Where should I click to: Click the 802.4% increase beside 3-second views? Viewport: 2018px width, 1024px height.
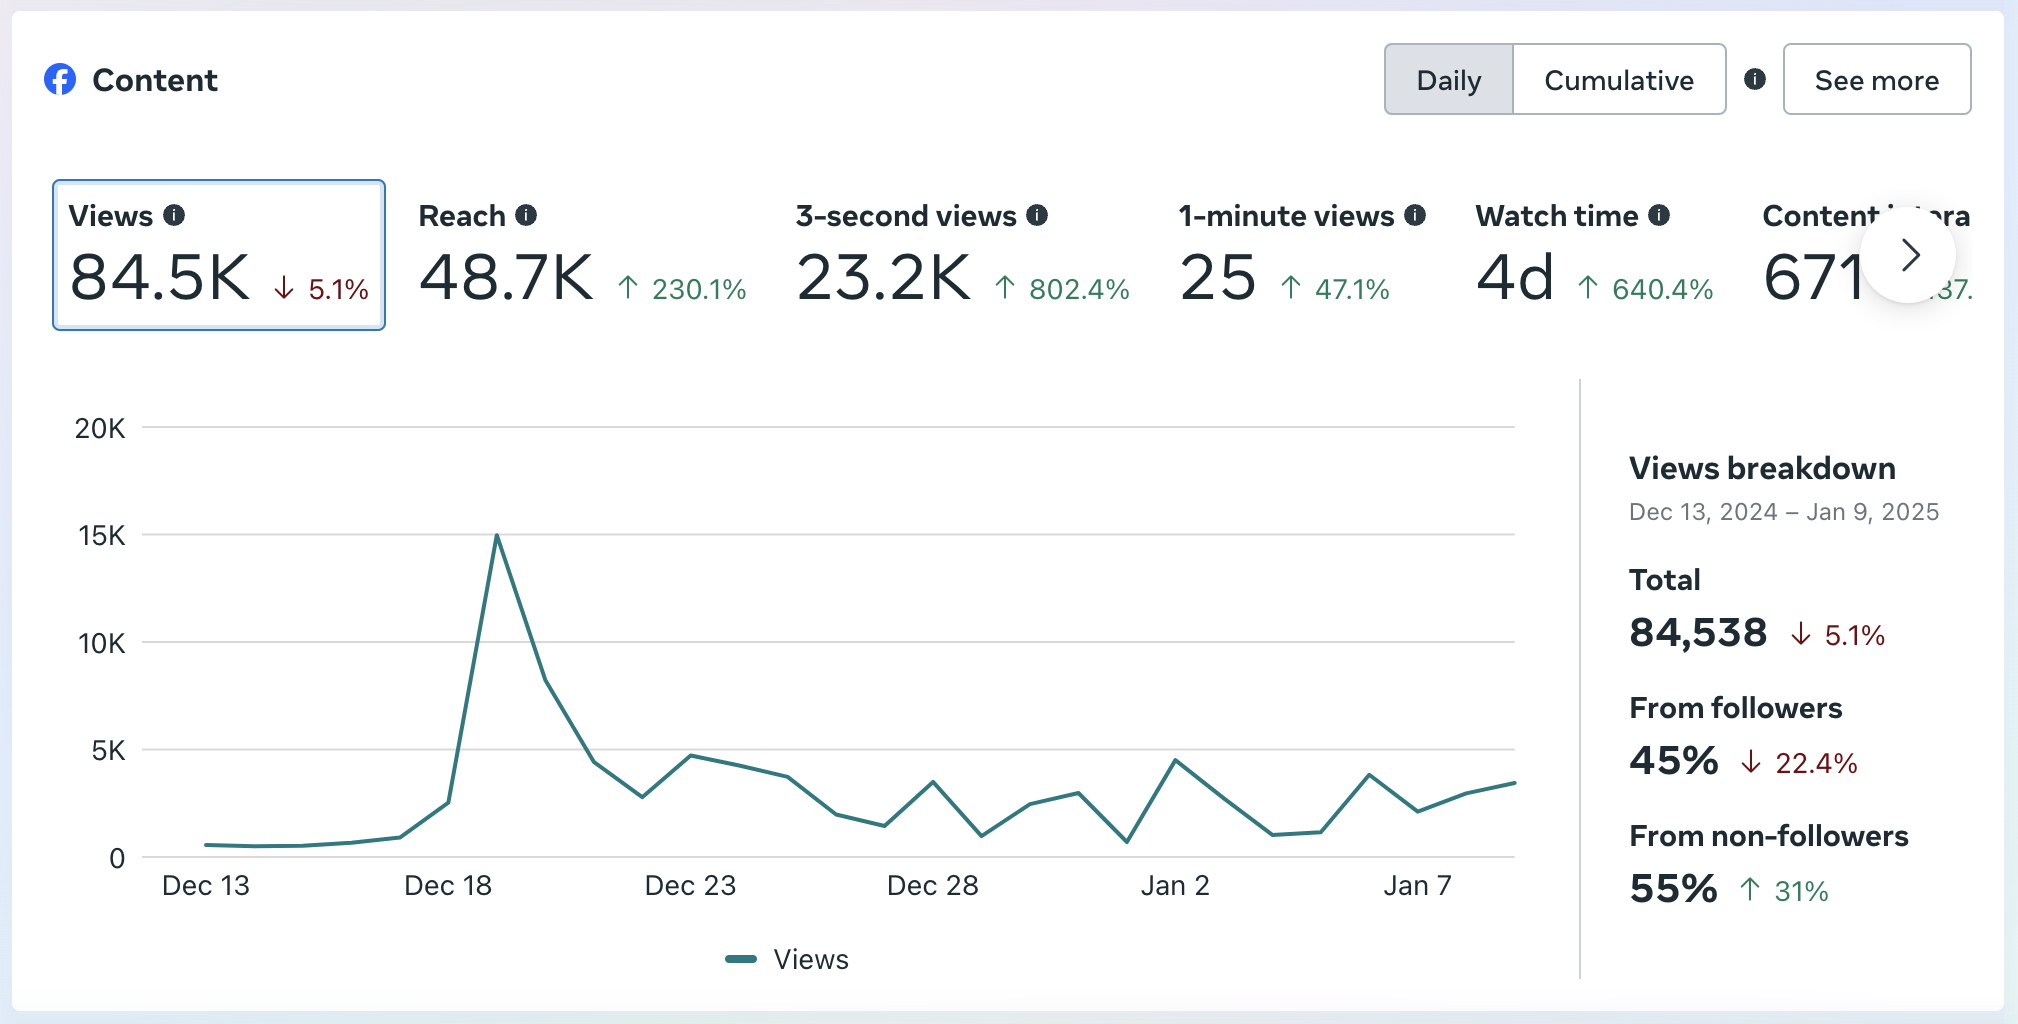click(1062, 289)
